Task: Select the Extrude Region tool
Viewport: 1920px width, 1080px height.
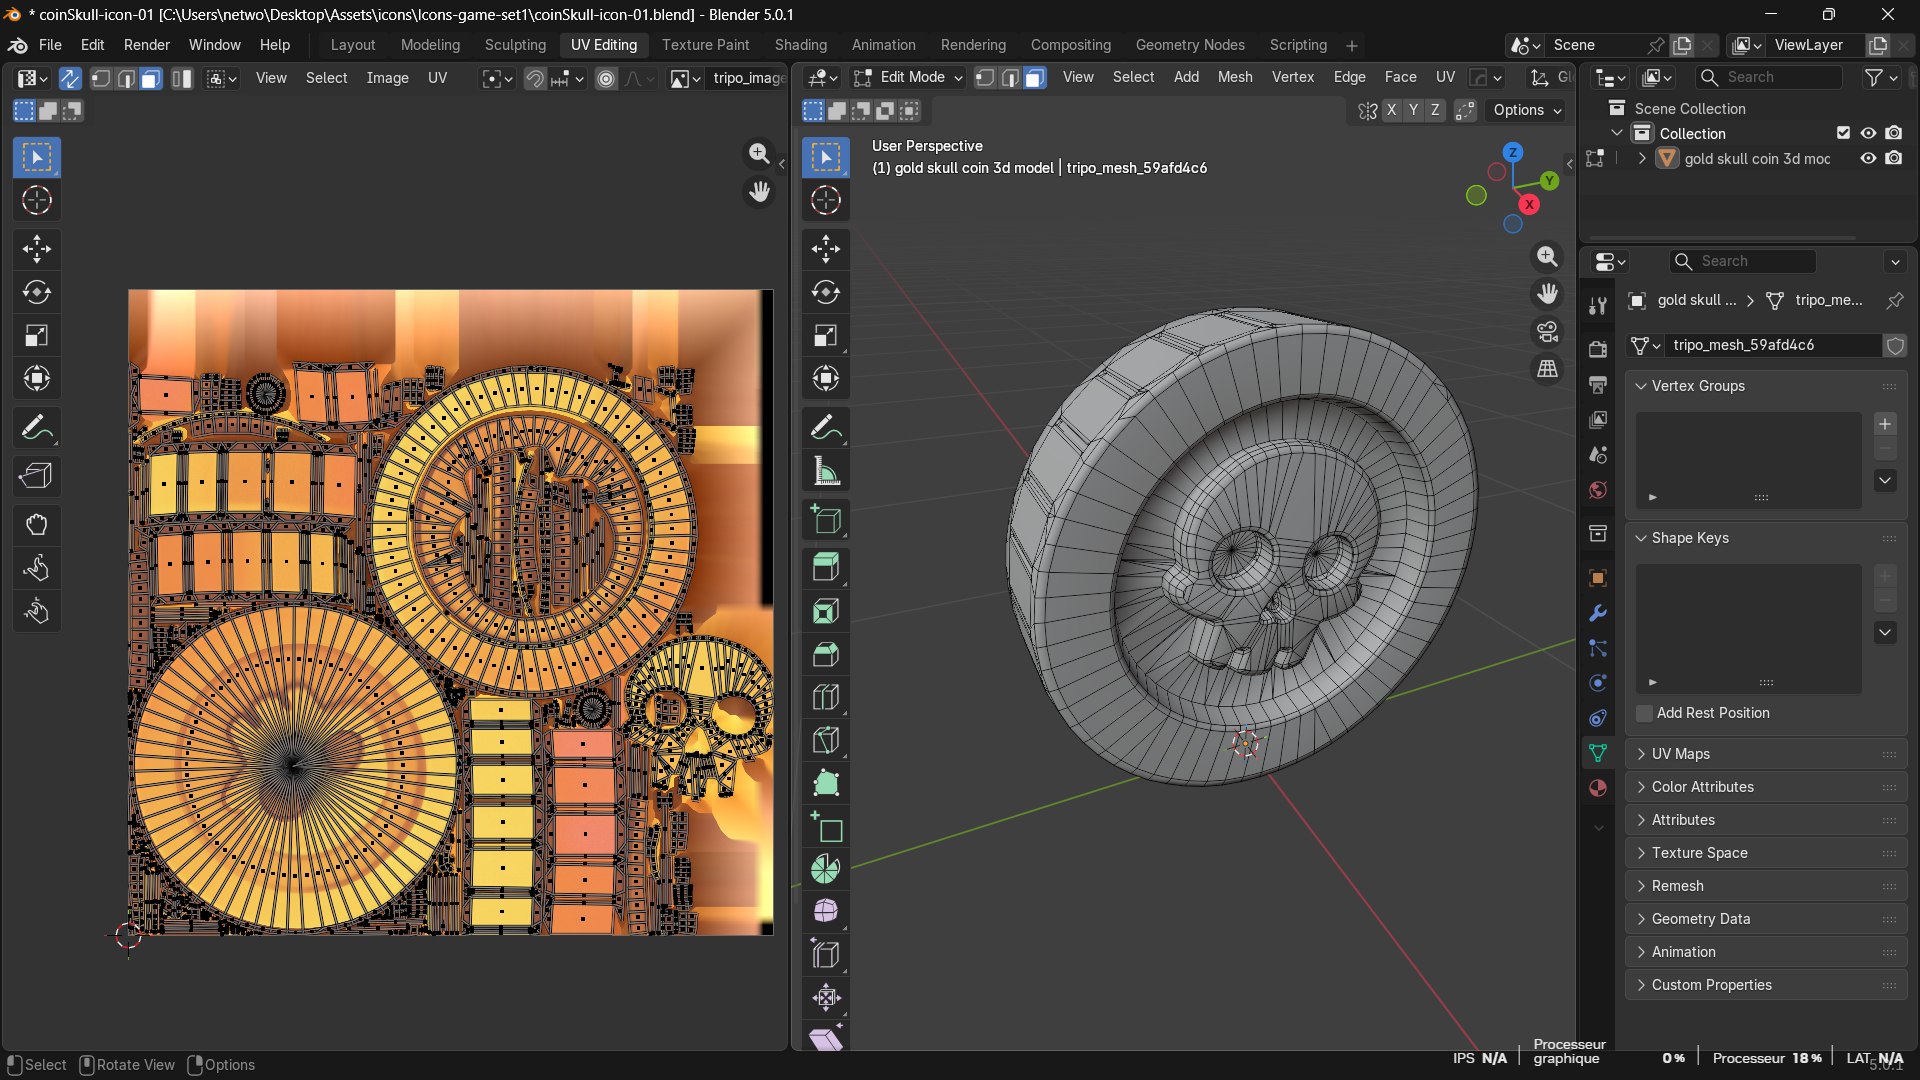Action: (826, 568)
